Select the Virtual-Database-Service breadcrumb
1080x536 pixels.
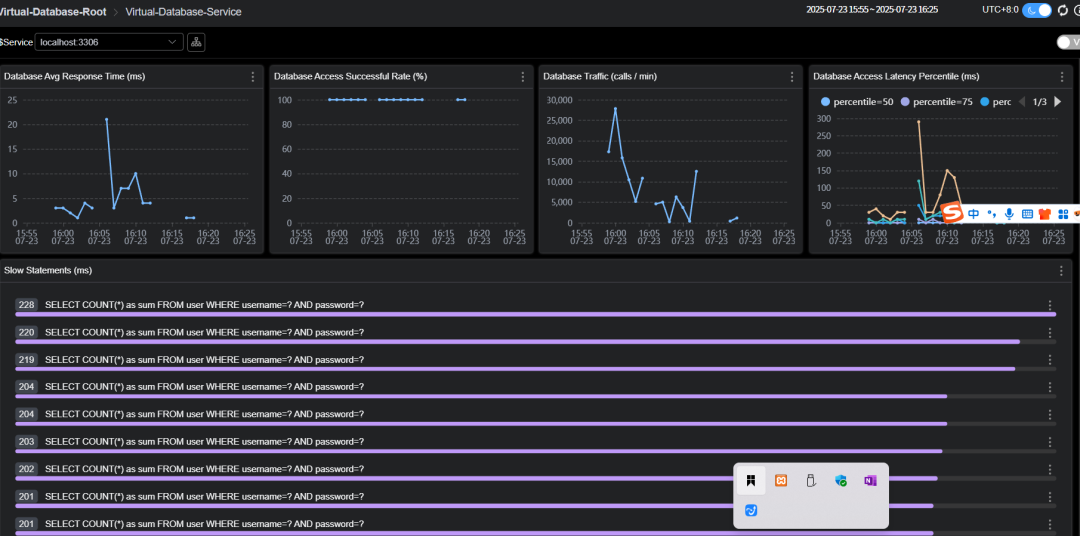[x=183, y=12]
